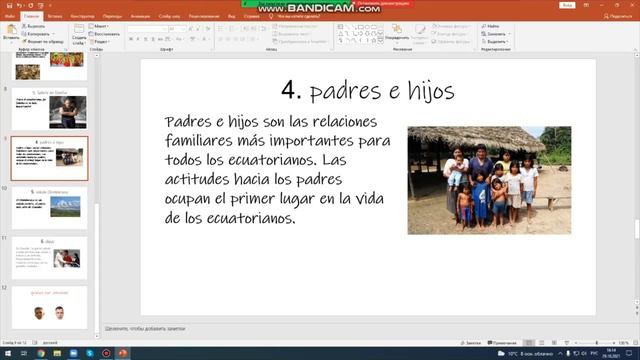Click the Arrange (Упорядочить) icon
Viewport: 640px width, 360px height.
tap(397, 29)
